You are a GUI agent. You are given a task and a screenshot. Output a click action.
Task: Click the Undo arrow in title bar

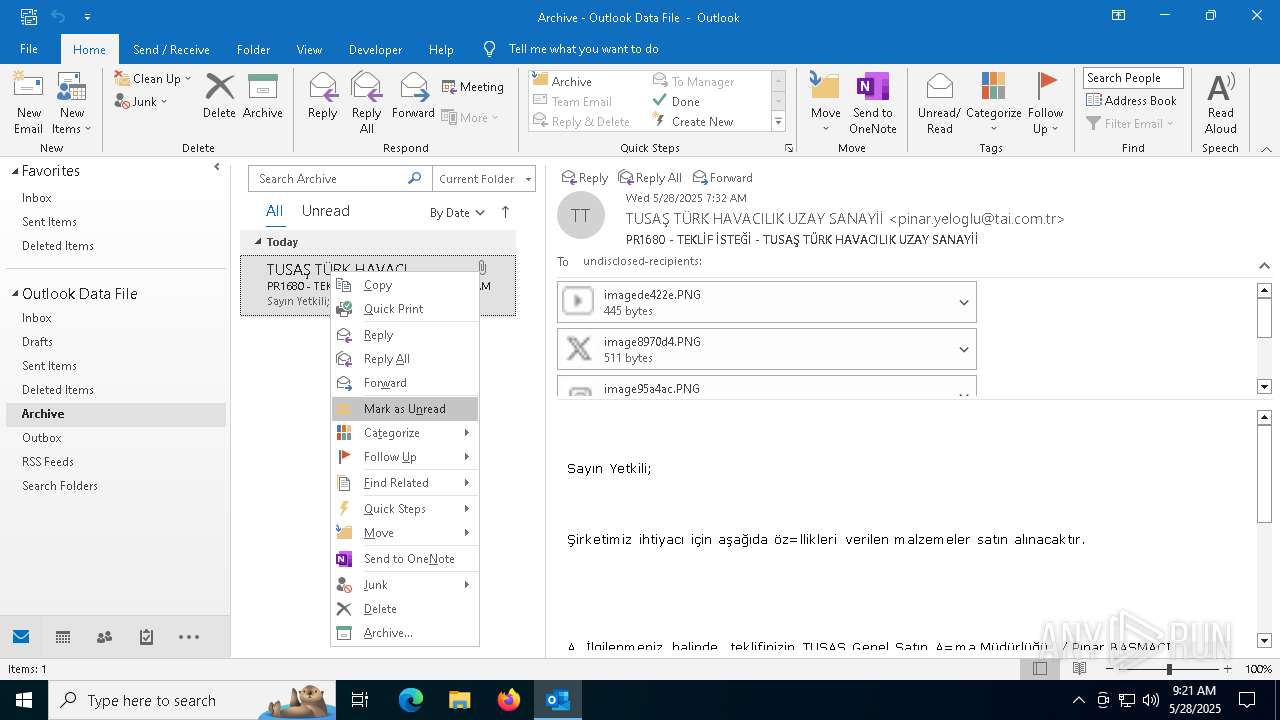58,17
